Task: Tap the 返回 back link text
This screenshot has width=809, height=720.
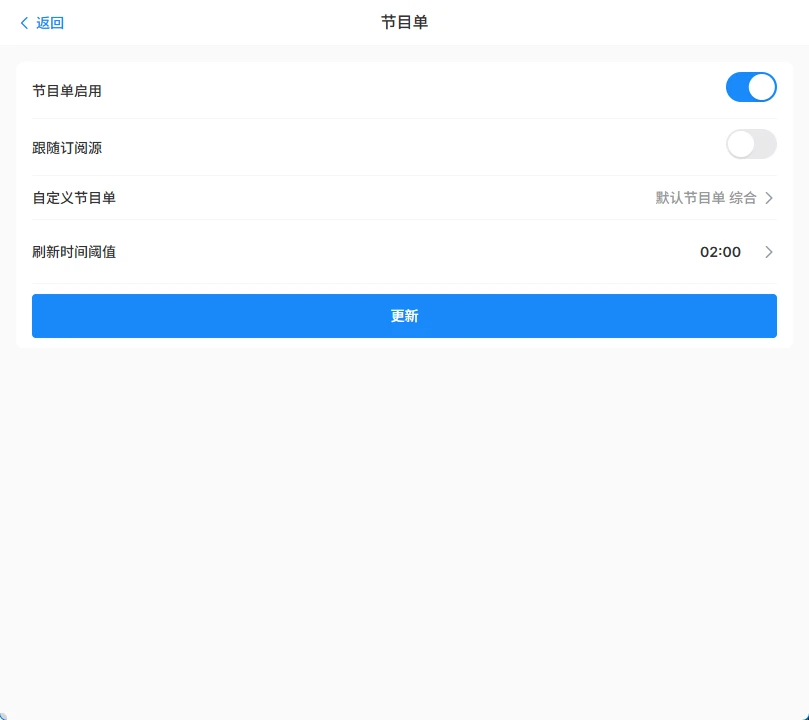Action: pos(50,23)
